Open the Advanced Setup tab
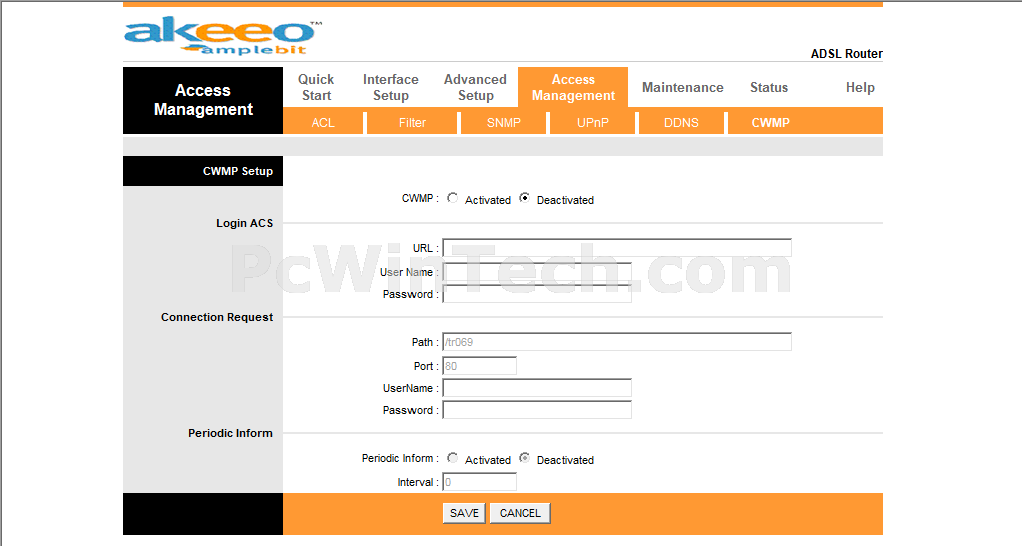1022x546 pixels. (x=475, y=87)
